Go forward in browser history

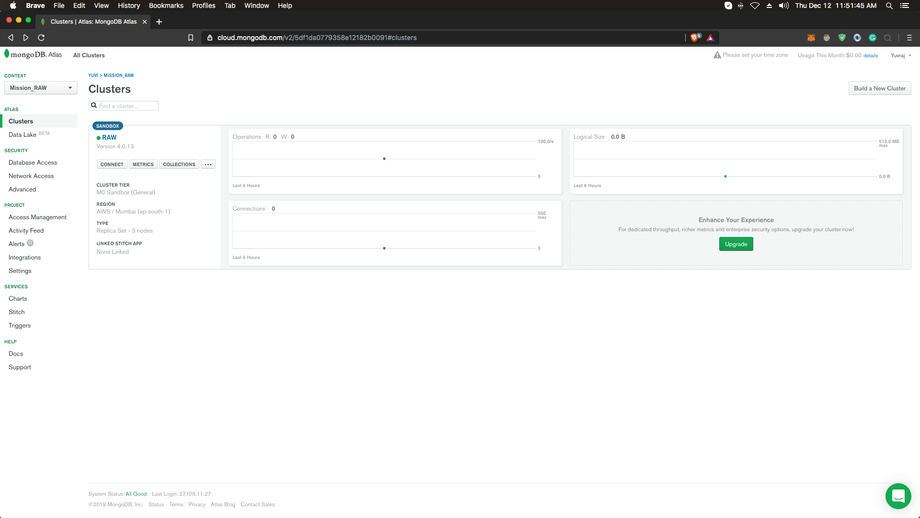[x=26, y=38]
